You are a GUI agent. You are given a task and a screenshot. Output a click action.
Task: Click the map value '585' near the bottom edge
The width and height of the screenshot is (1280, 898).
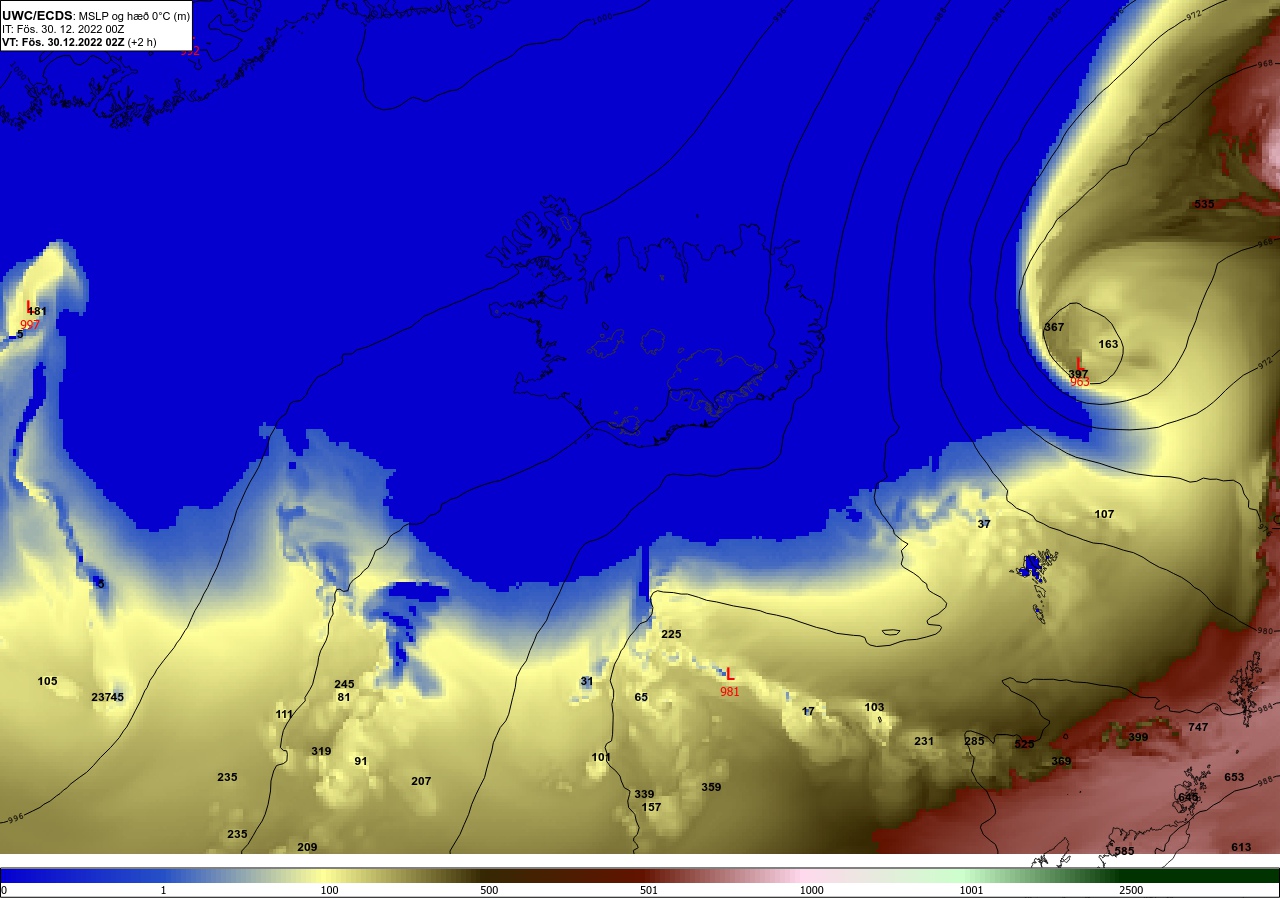point(1124,851)
